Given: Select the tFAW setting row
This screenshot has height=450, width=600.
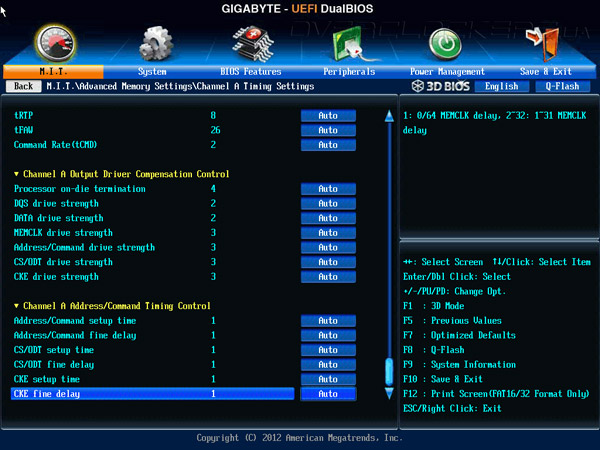Looking at the screenshot, I should click(153, 130).
